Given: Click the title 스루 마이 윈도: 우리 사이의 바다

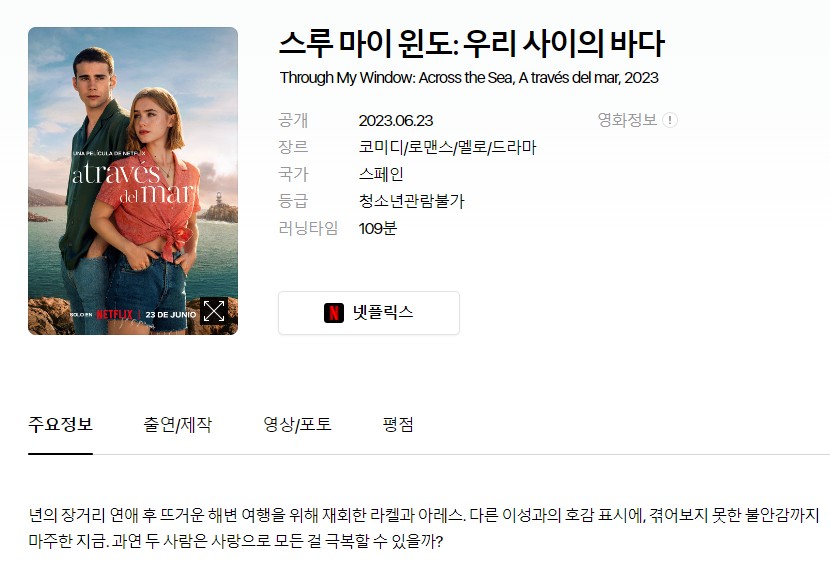Looking at the screenshot, I should (x=471, y=43).
